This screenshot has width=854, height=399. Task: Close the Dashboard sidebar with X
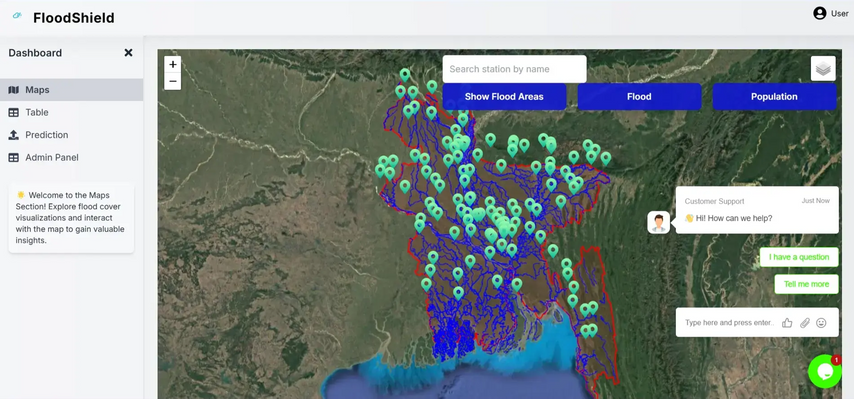(x=129, y=53)
